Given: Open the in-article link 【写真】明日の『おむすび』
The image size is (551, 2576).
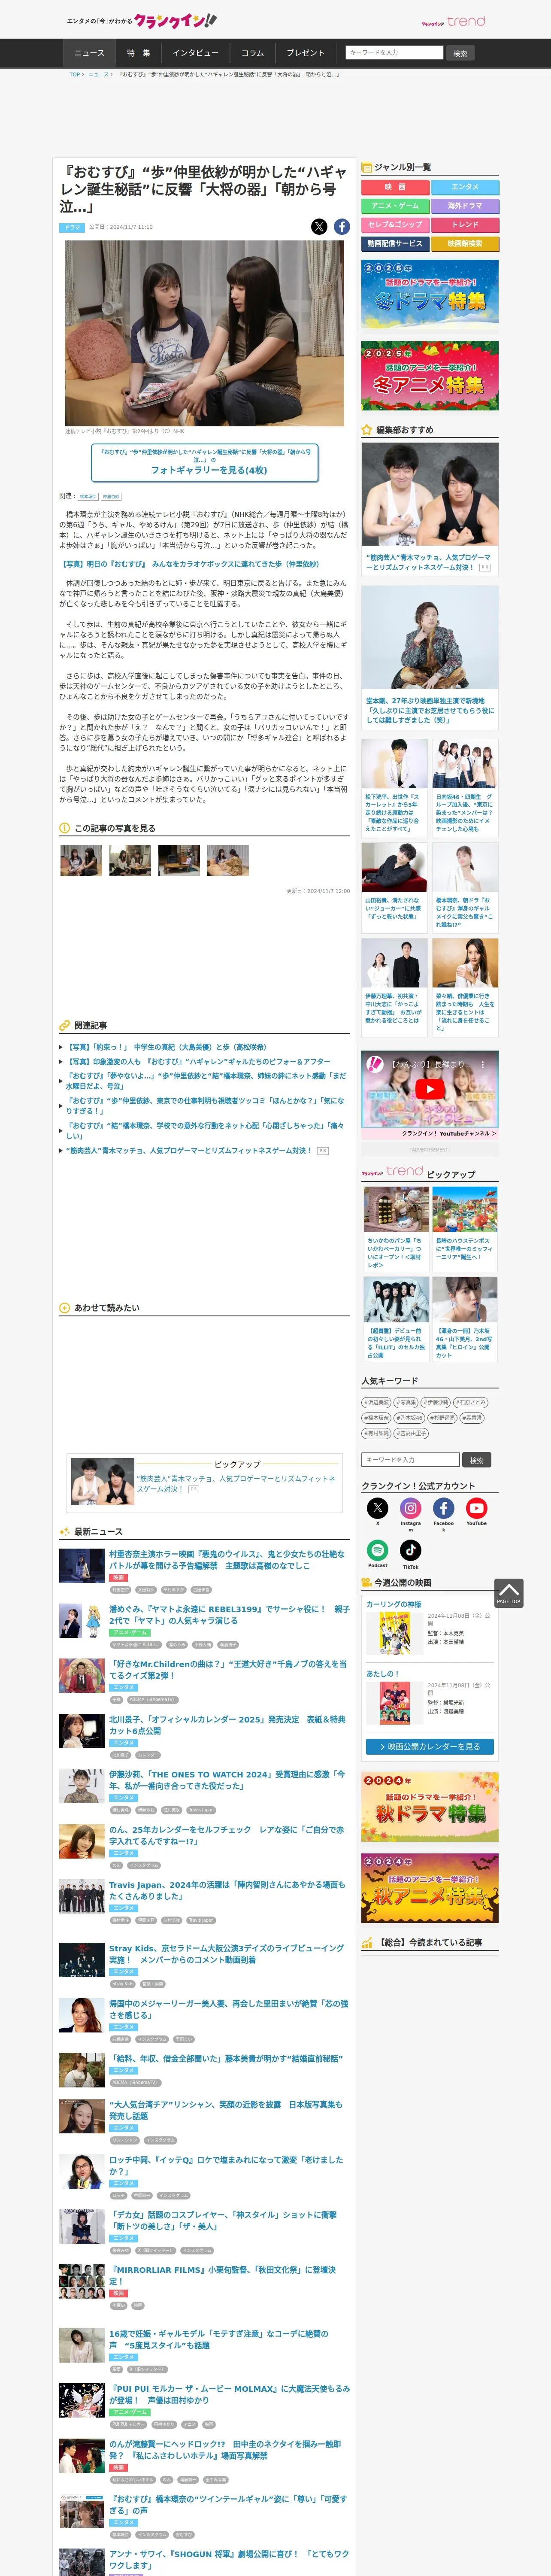Looking at the screenshot, I should click(x=191, y=564).
